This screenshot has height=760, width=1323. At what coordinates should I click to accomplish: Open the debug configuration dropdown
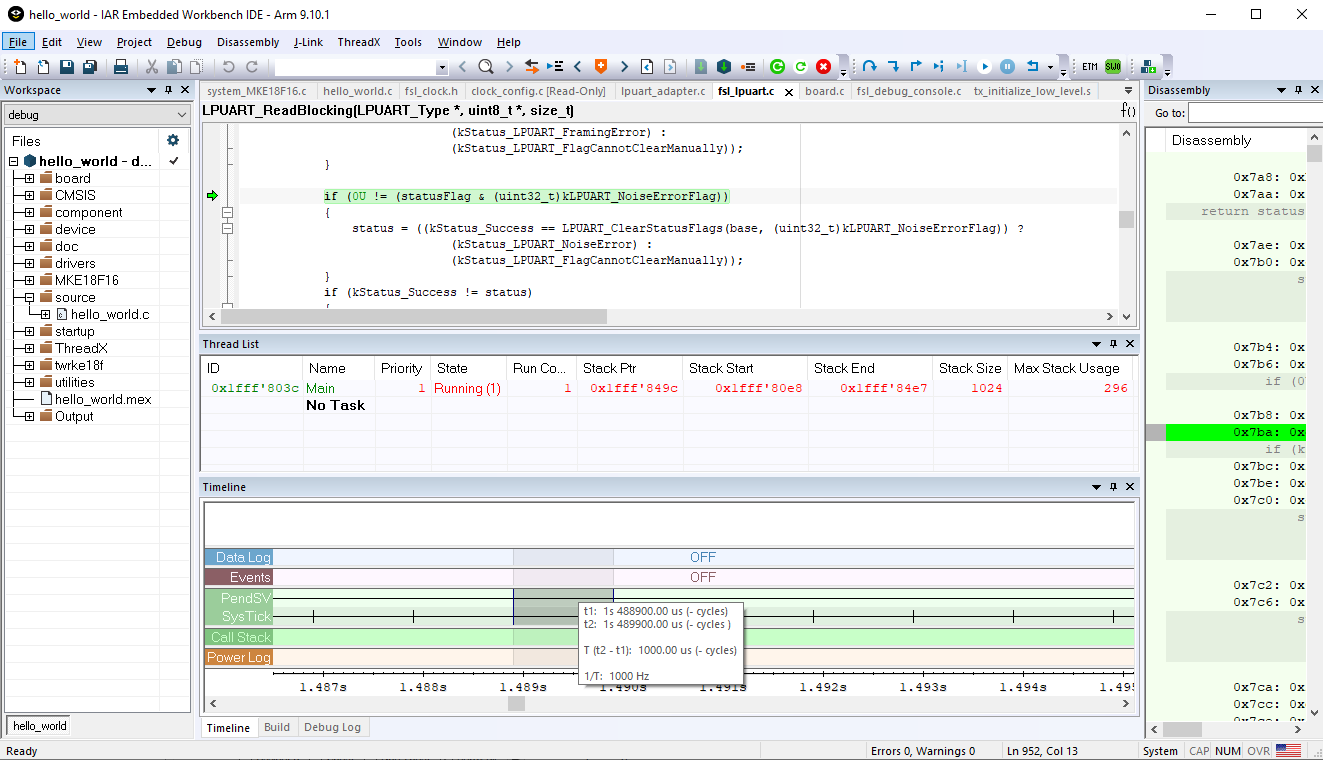(x=96, y=115)
